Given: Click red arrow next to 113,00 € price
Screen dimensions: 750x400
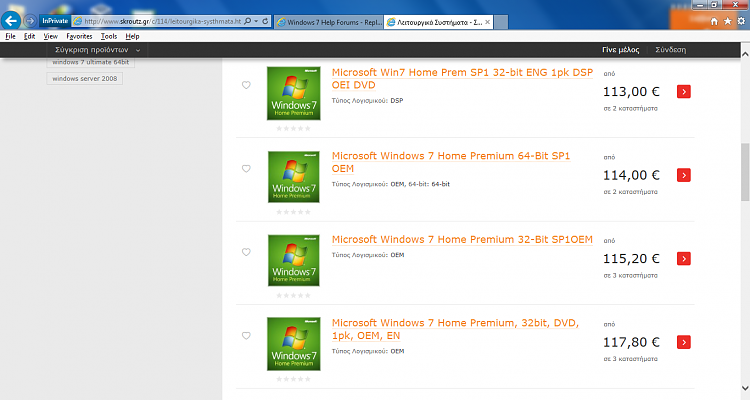Looking at the screenshot, I should click(x=684, y=91).
